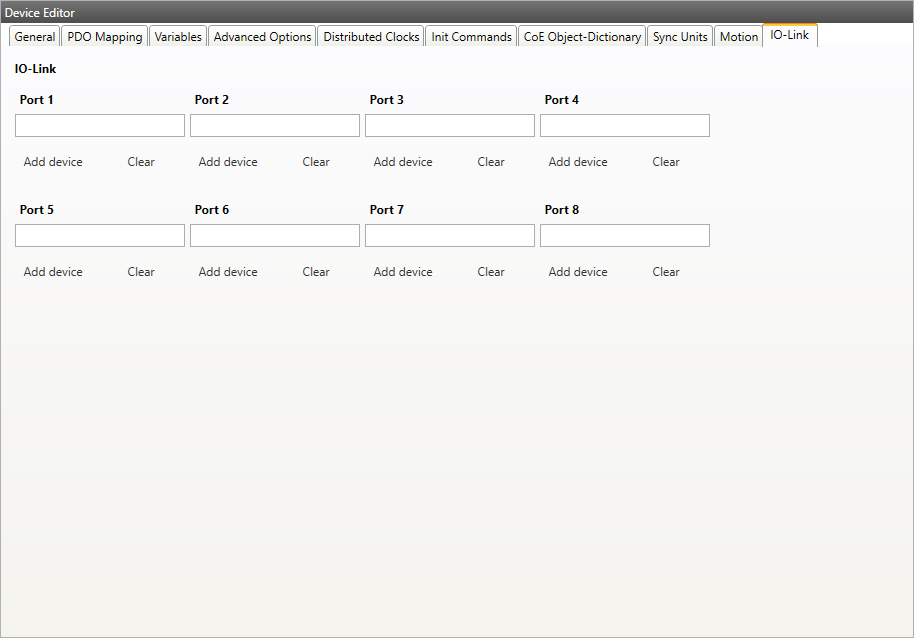Image resolution: width=914 pixels, height=638 pixels.
Task: Go to Advanced Options tab
Action: 263,37
